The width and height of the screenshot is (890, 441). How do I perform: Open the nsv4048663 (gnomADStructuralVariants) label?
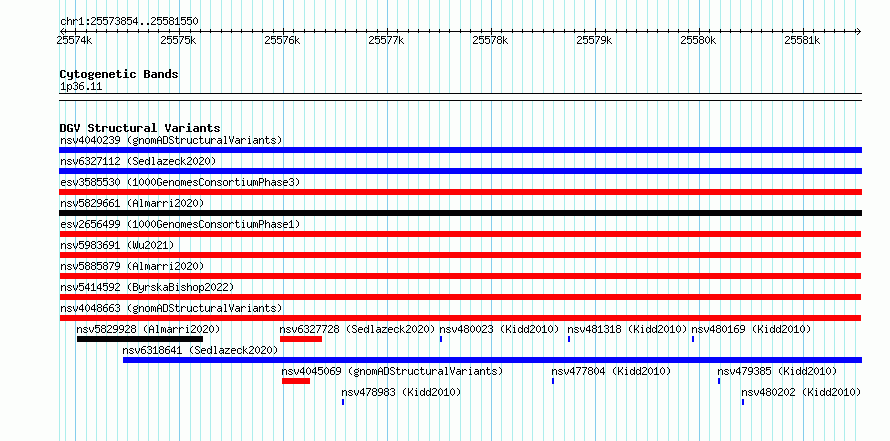pos(171,308)
